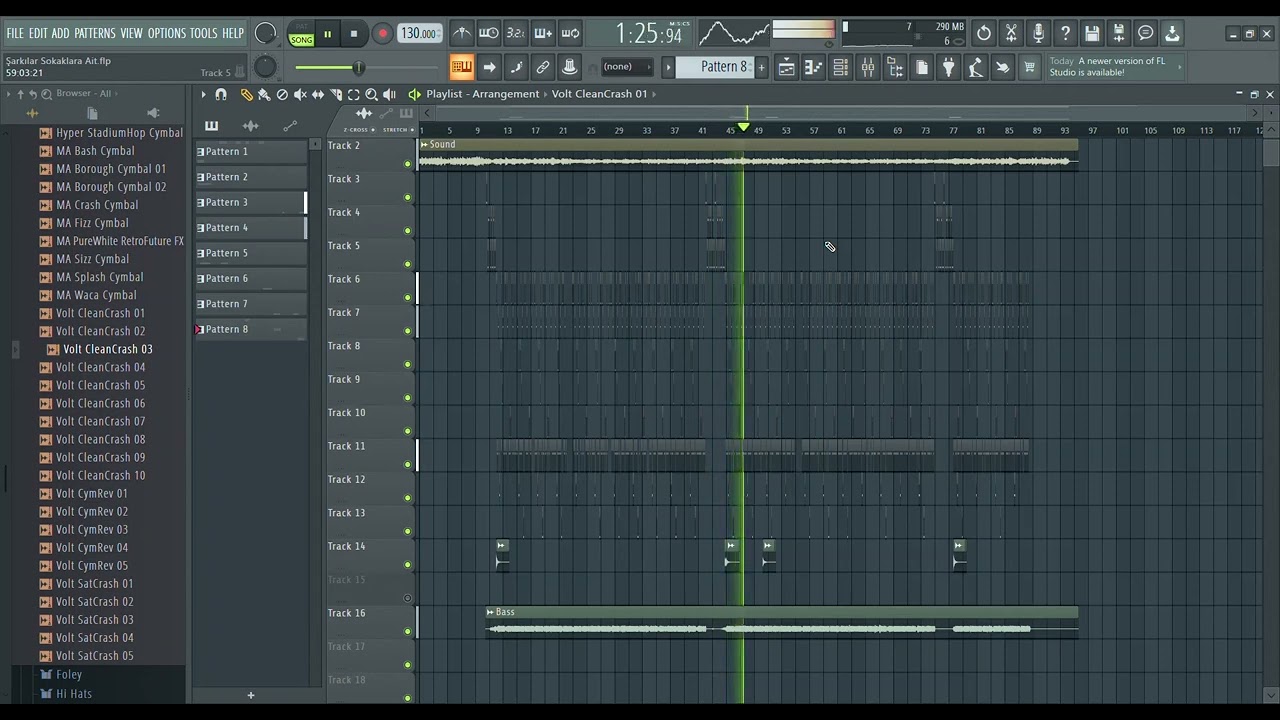The width and height of the screenshot is (1280, 720).
Task: Open the EDIT menu
Action: click(x=38, y=33)
